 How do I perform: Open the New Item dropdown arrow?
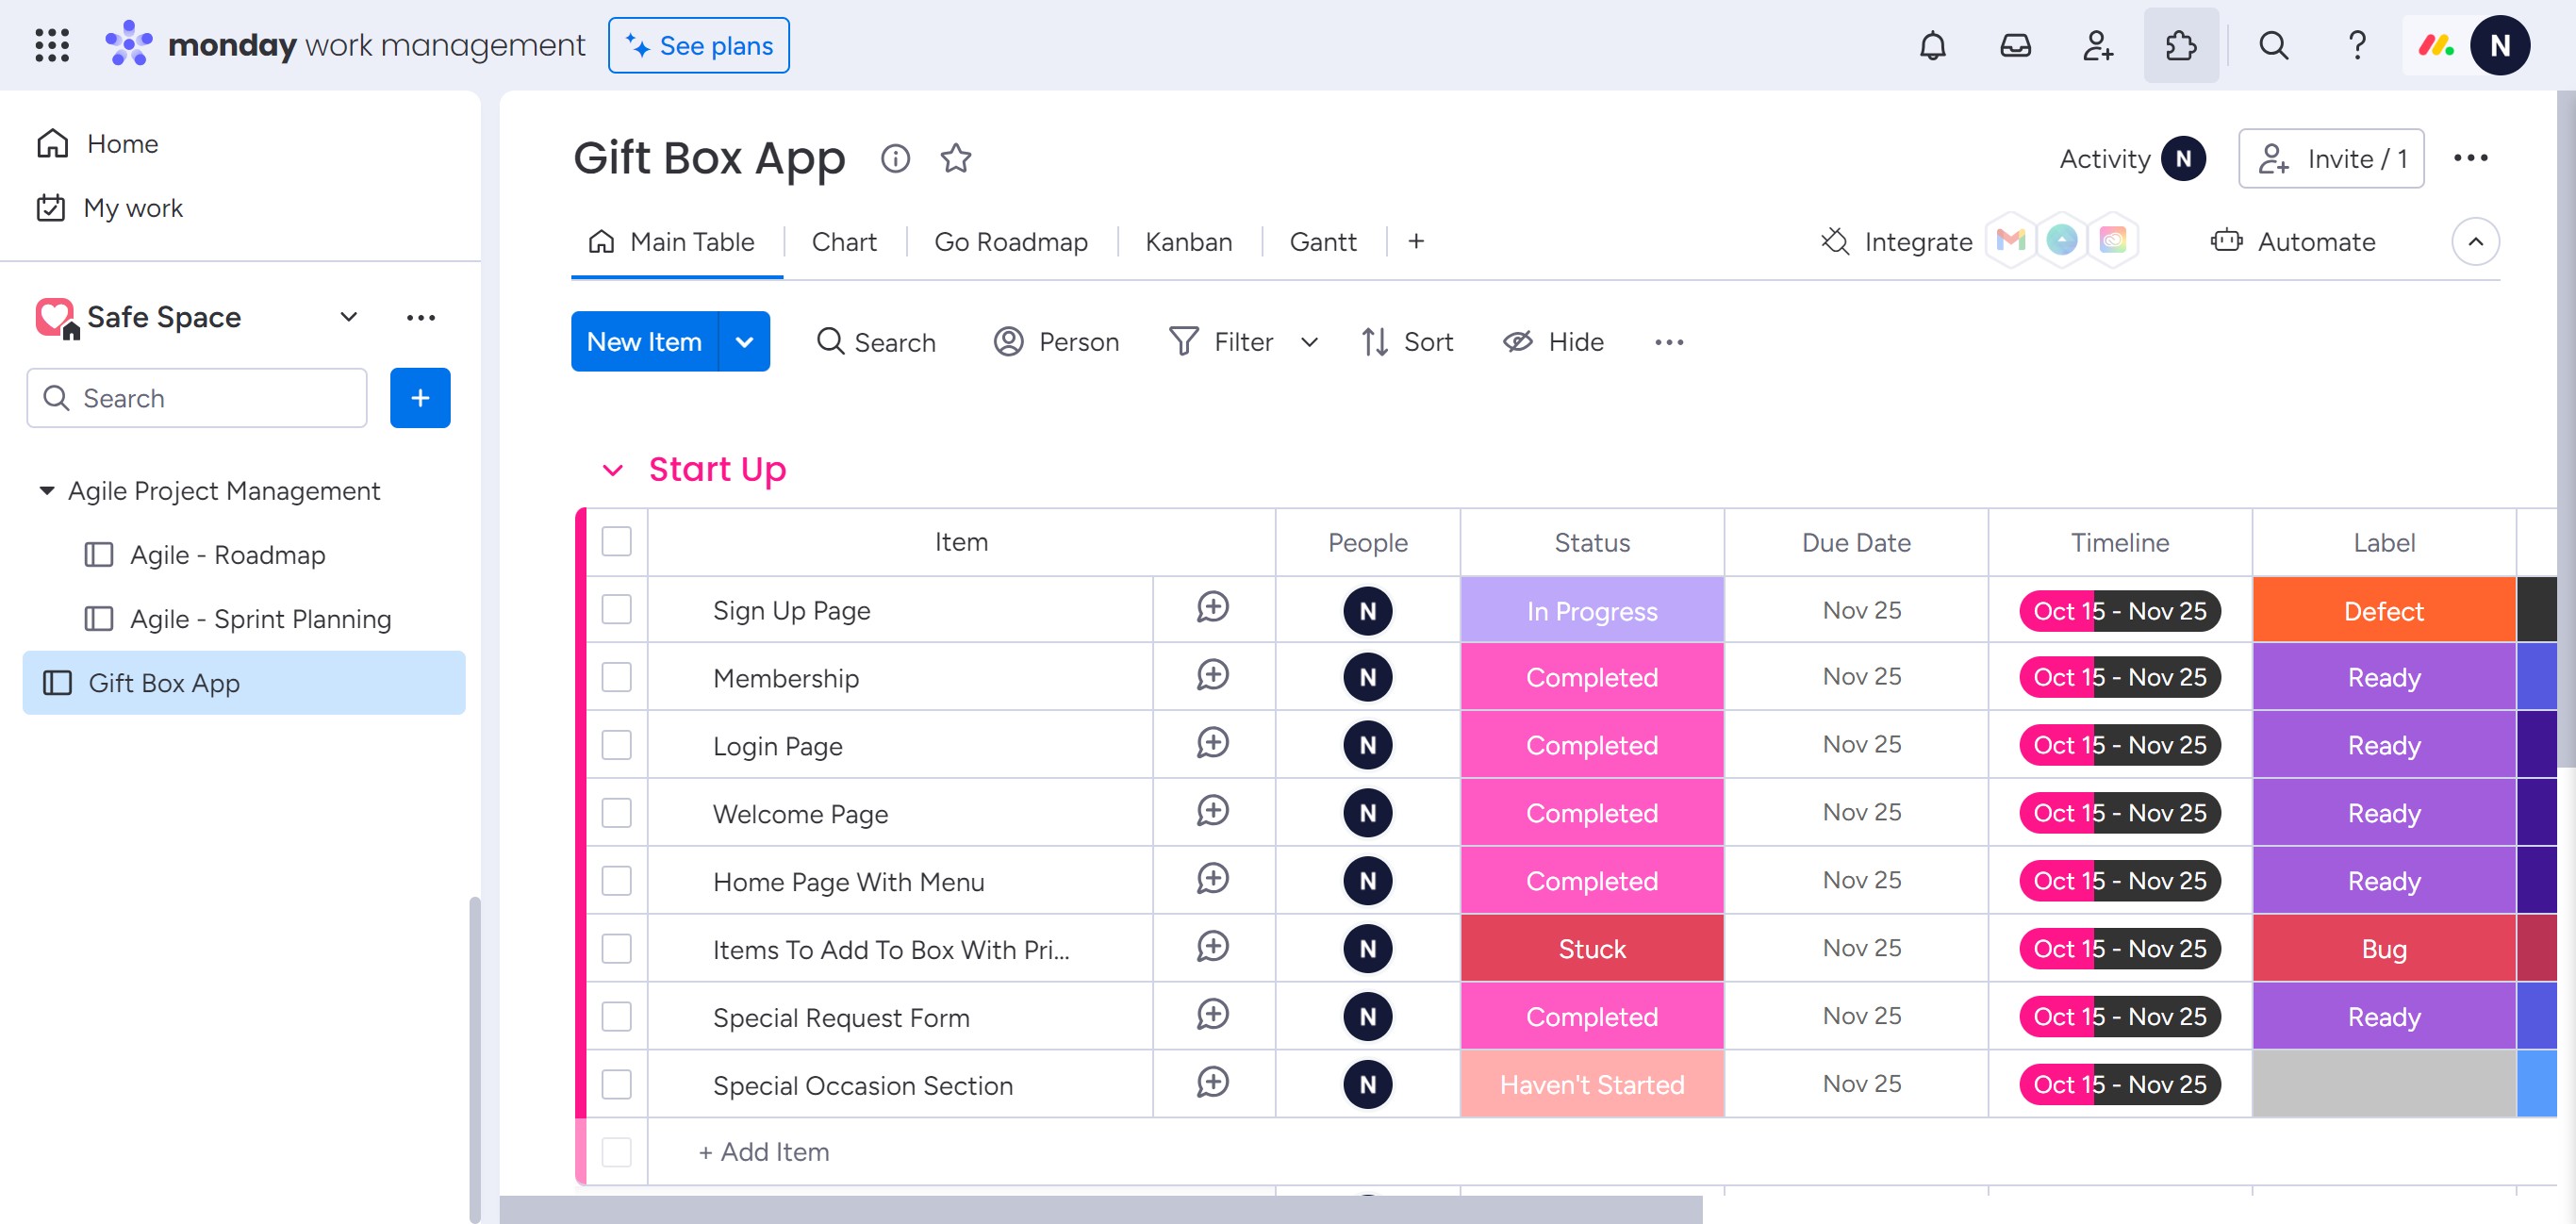tap(744, 342)
